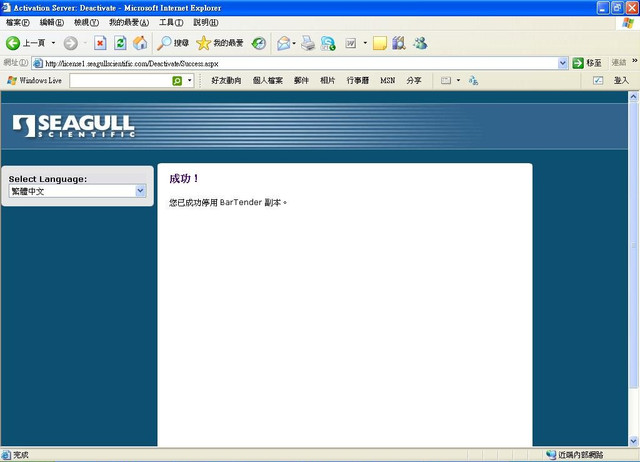Click the 登入 sign-in link
The image size is (640, 462).
pyautogui.click(x=621, y=80)
